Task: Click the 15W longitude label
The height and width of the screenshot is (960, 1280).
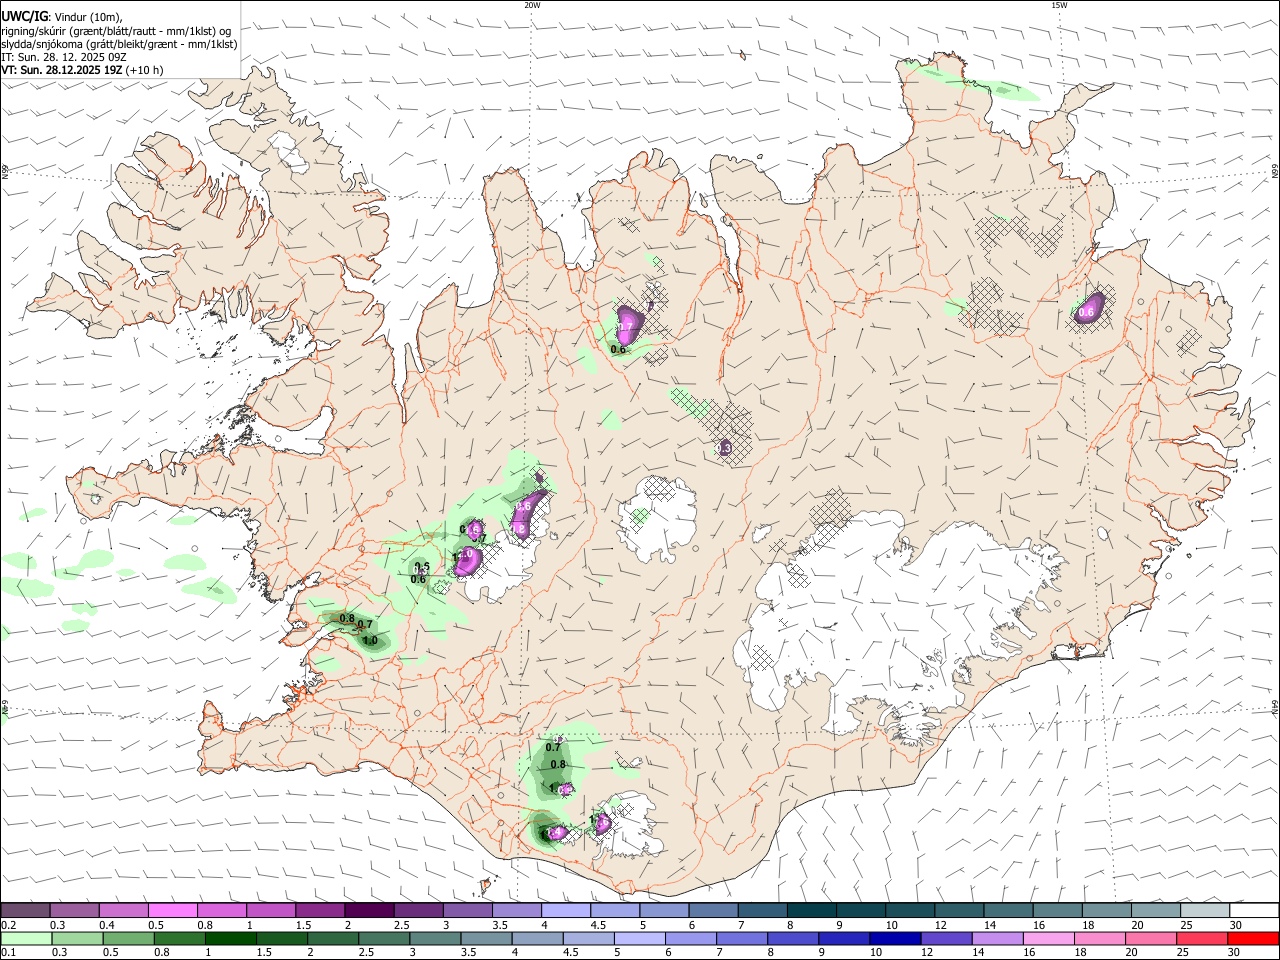Action: (x=1059, y=5)
